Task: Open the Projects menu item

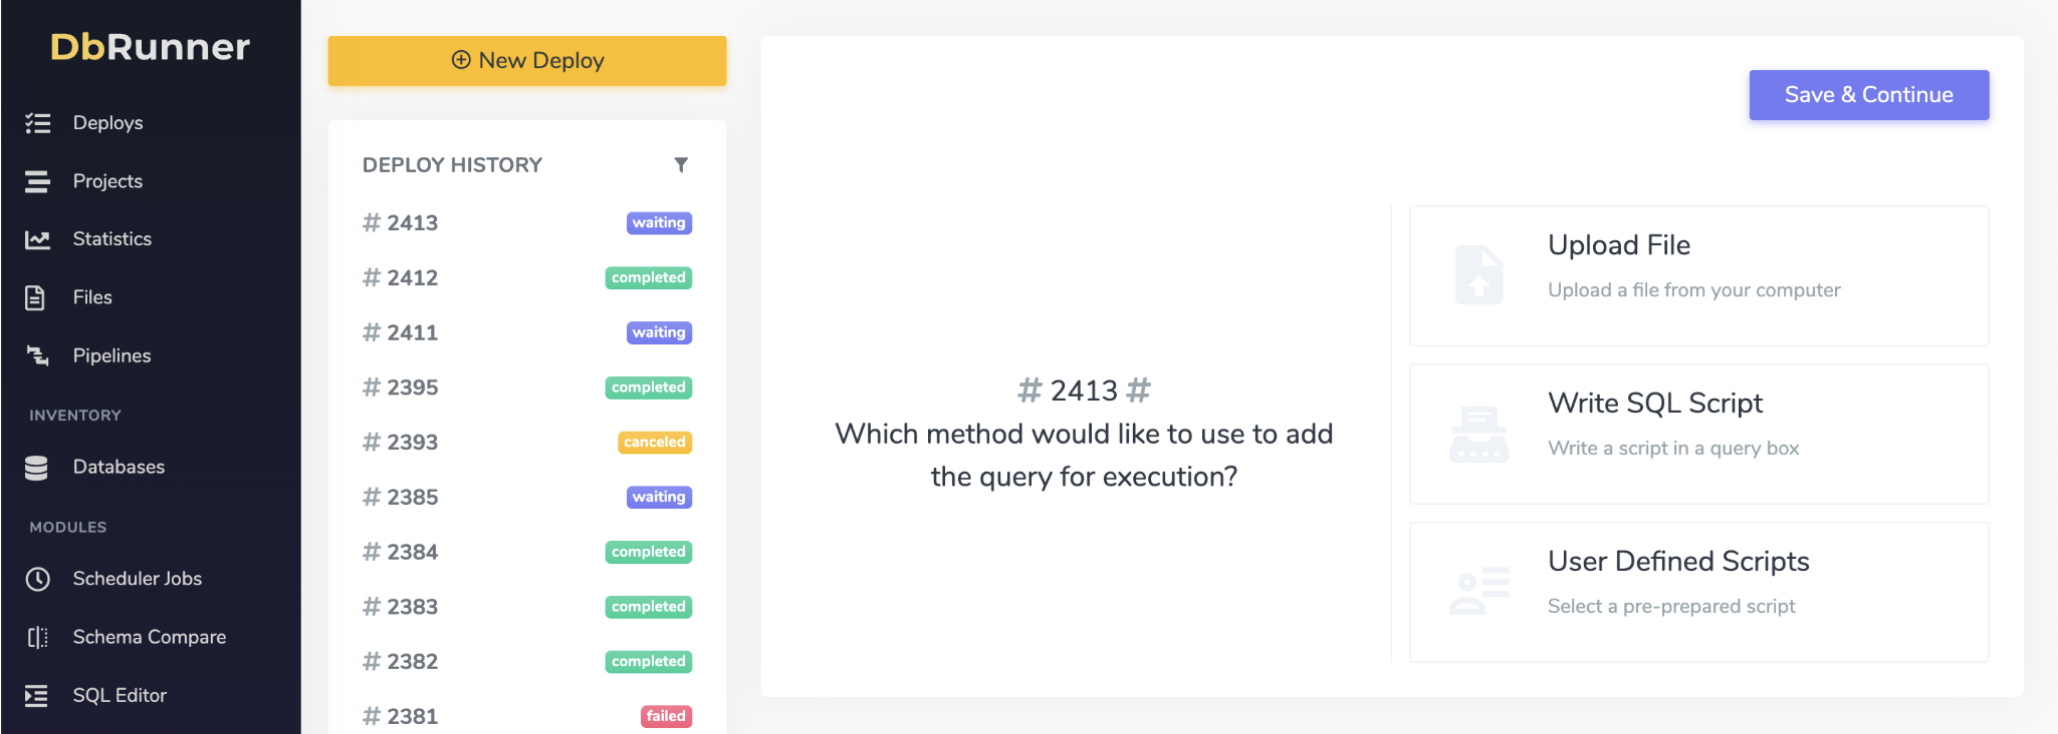Action: click(107, 181)
